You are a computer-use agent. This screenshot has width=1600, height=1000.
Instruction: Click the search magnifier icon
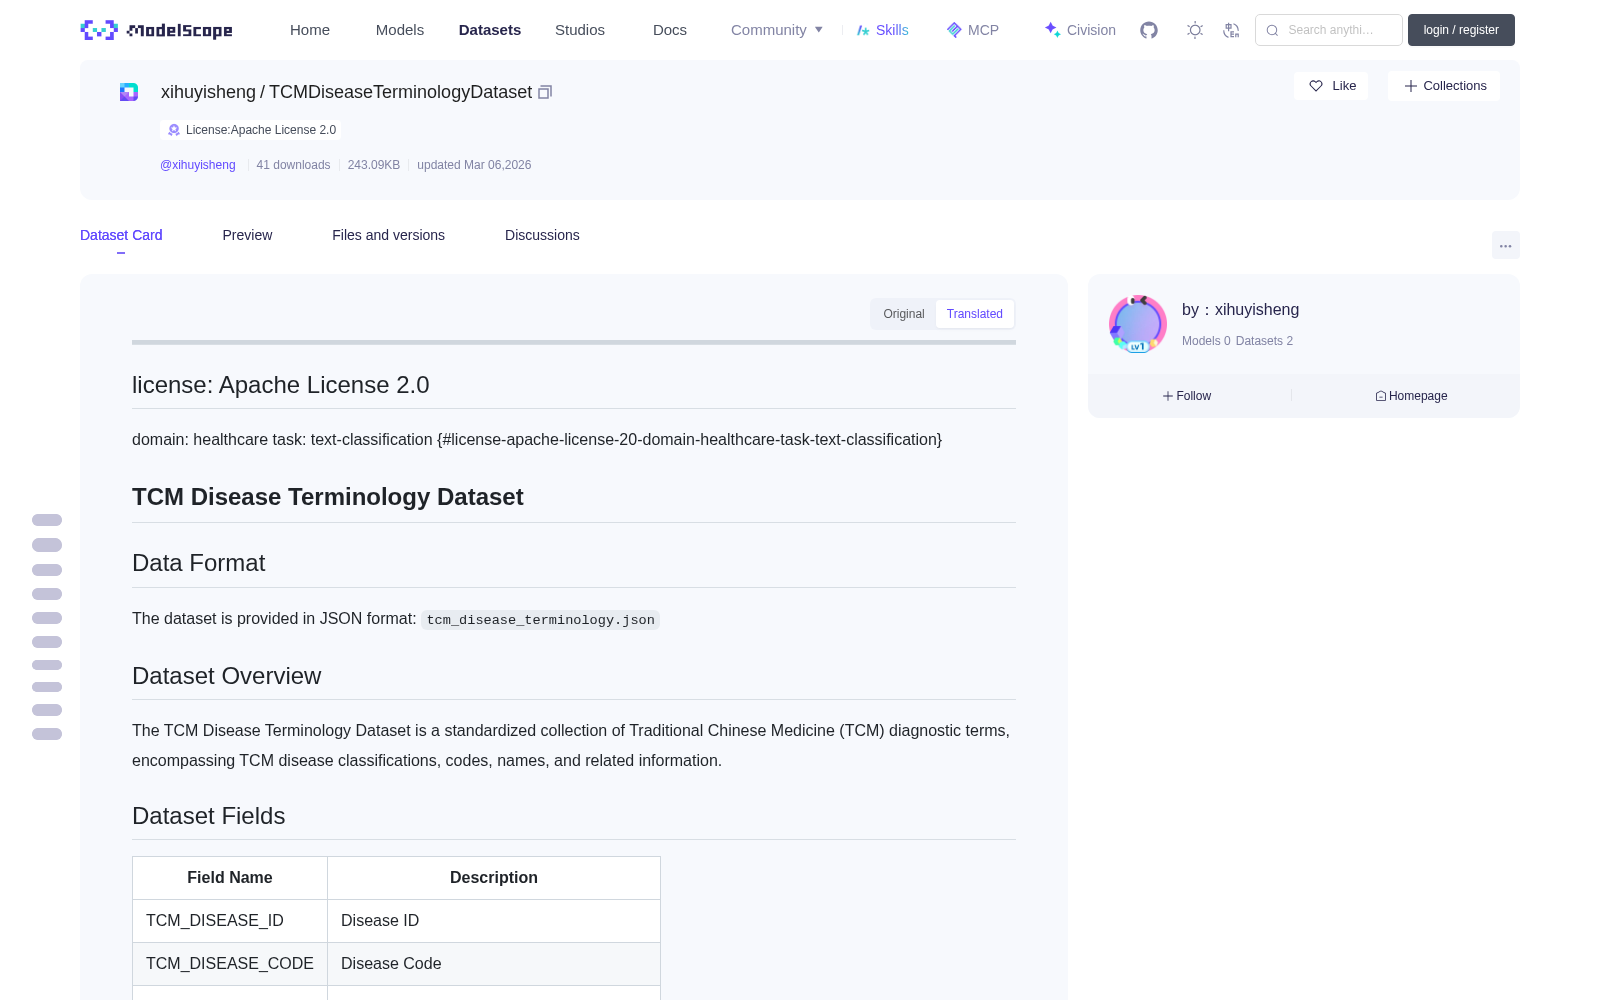point(1272,30)
